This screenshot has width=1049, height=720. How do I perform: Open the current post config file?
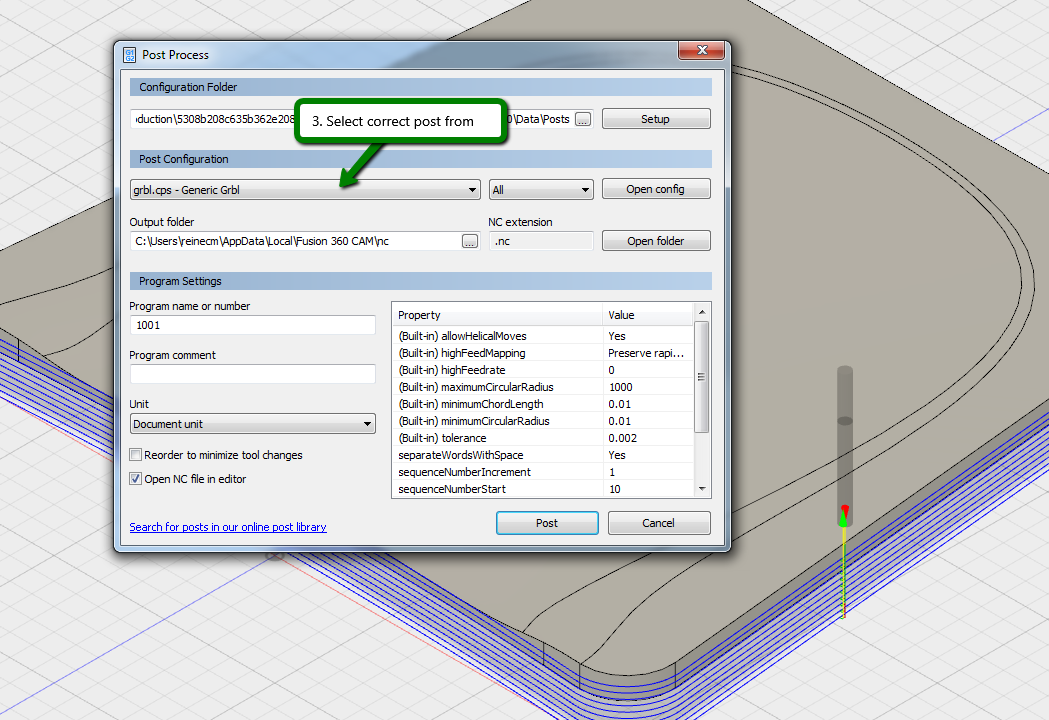point(656,189)
